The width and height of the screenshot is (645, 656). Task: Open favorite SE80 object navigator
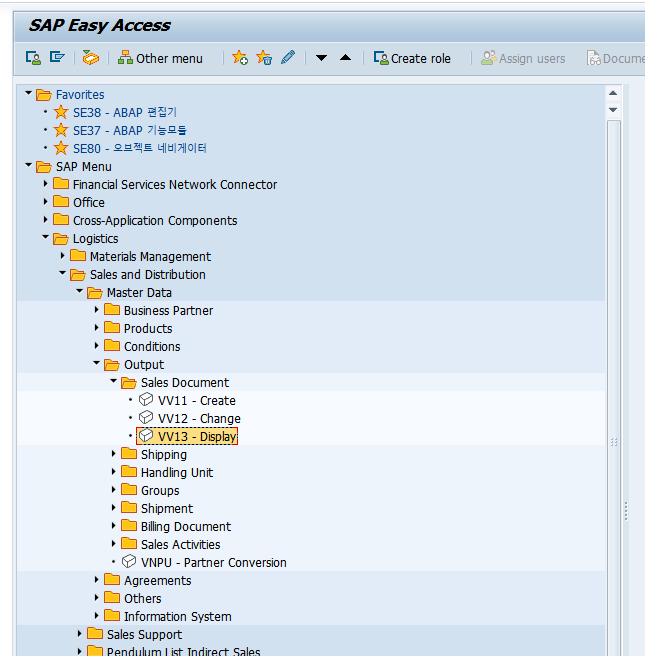pos(140,149)
